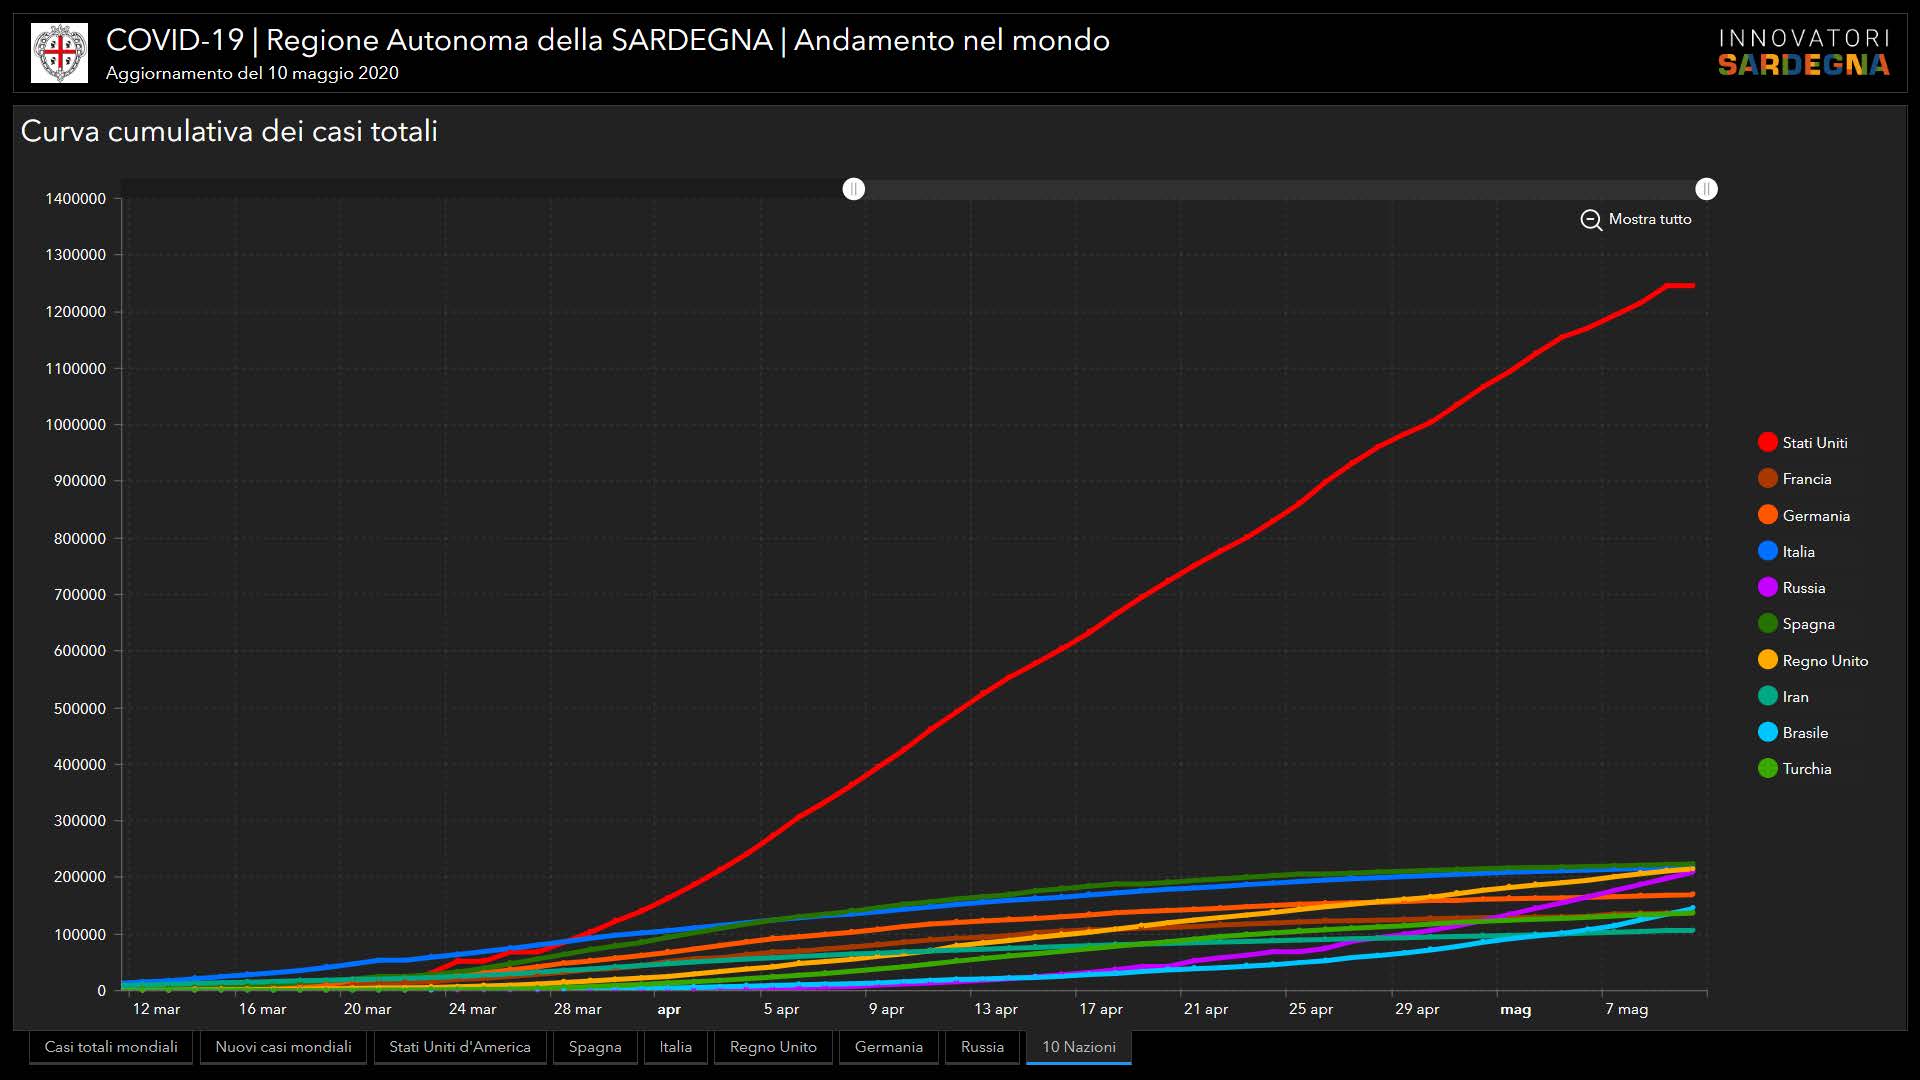Viewport: 1920px width, 1080px height.
Task: Toggle the Russia purple legend marker
Action: (x=1767, y=587)
